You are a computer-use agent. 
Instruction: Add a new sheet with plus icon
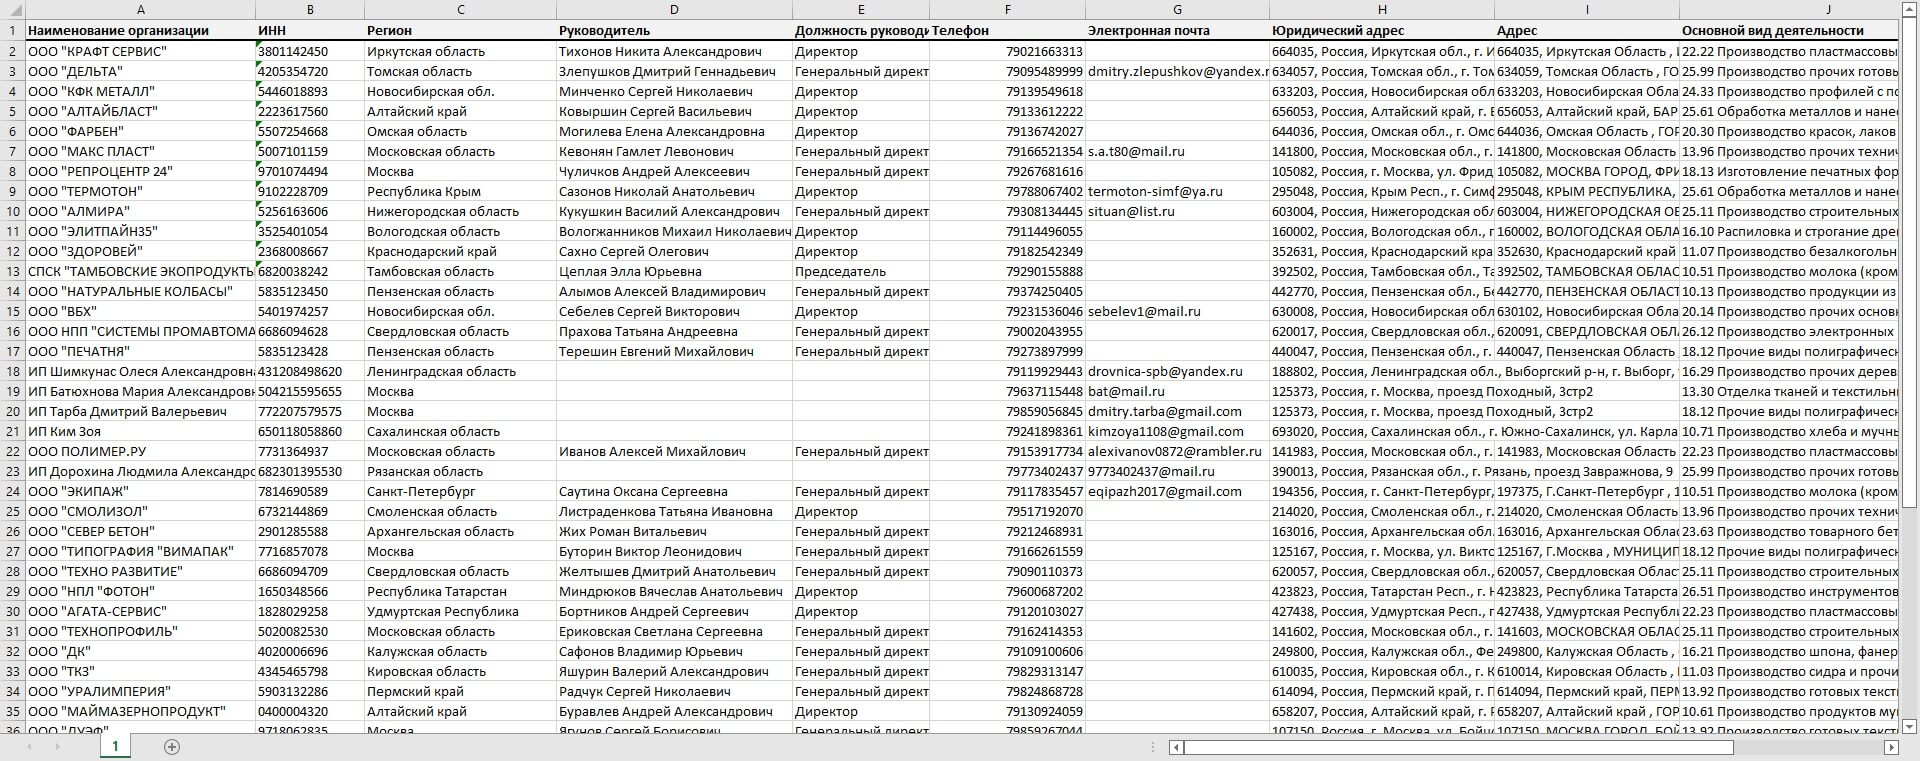171,747
